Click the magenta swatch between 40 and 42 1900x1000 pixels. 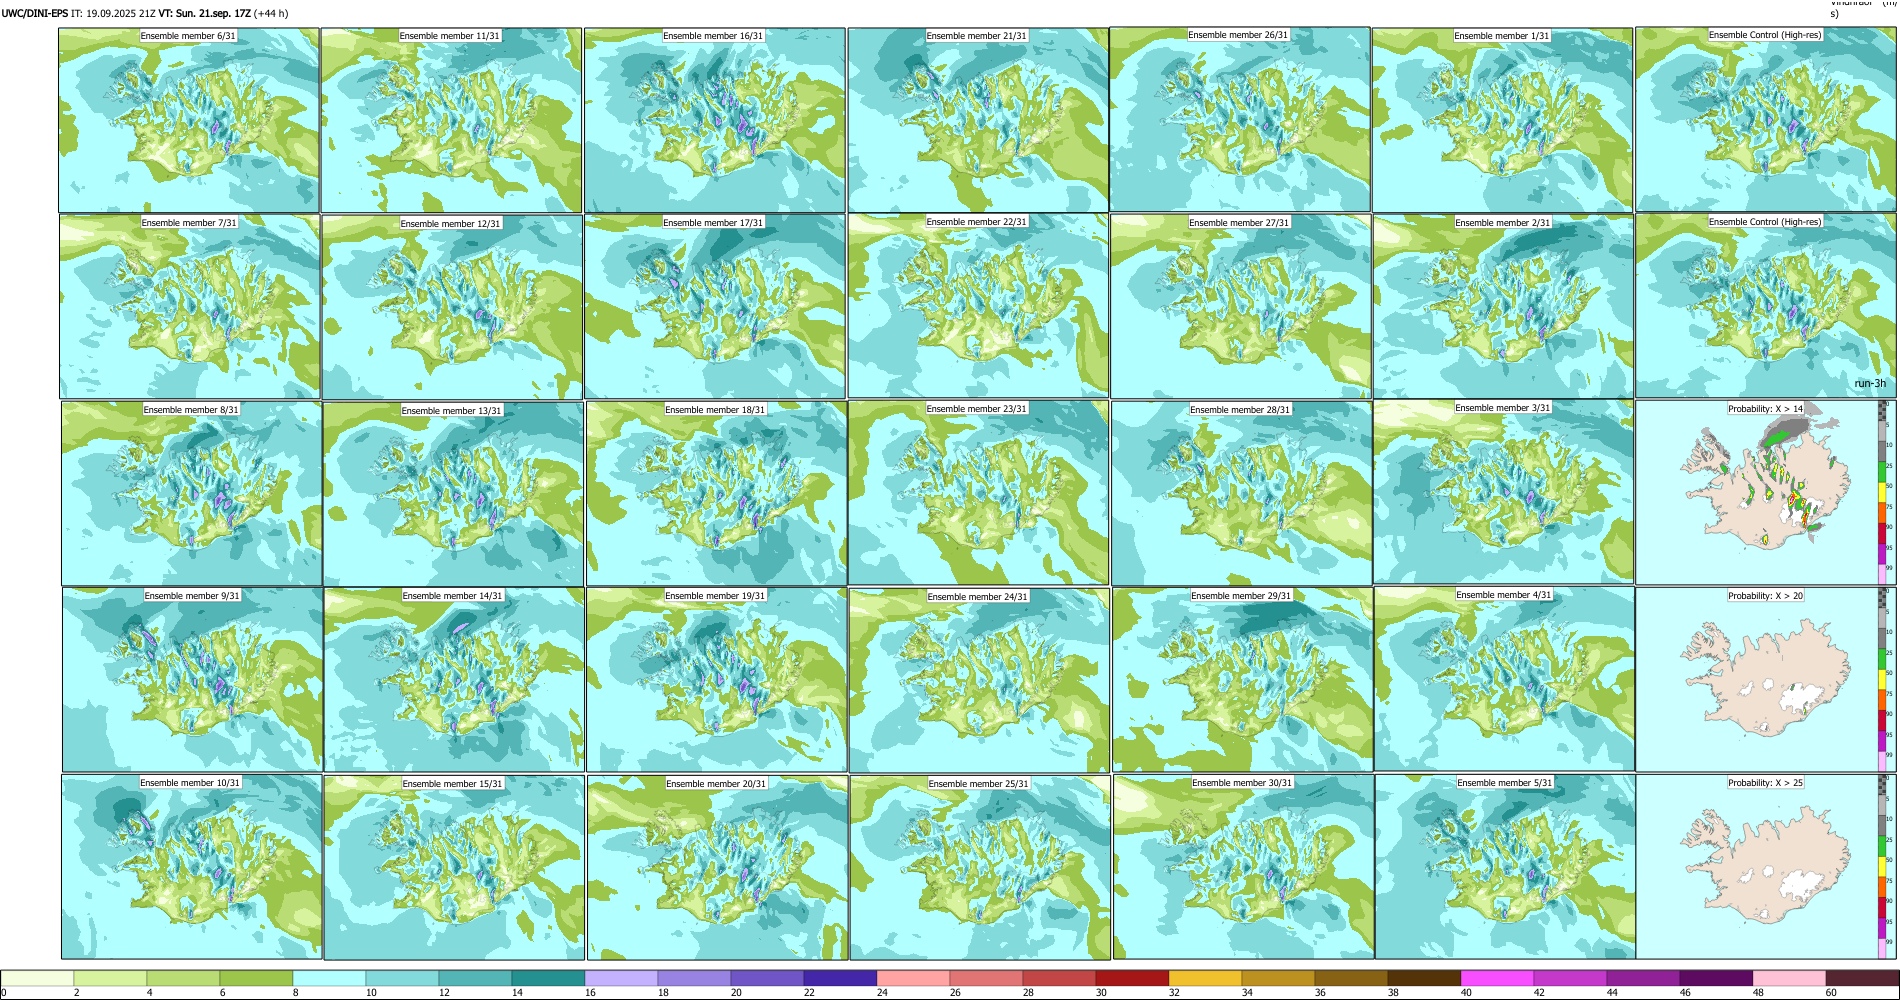1497,978
